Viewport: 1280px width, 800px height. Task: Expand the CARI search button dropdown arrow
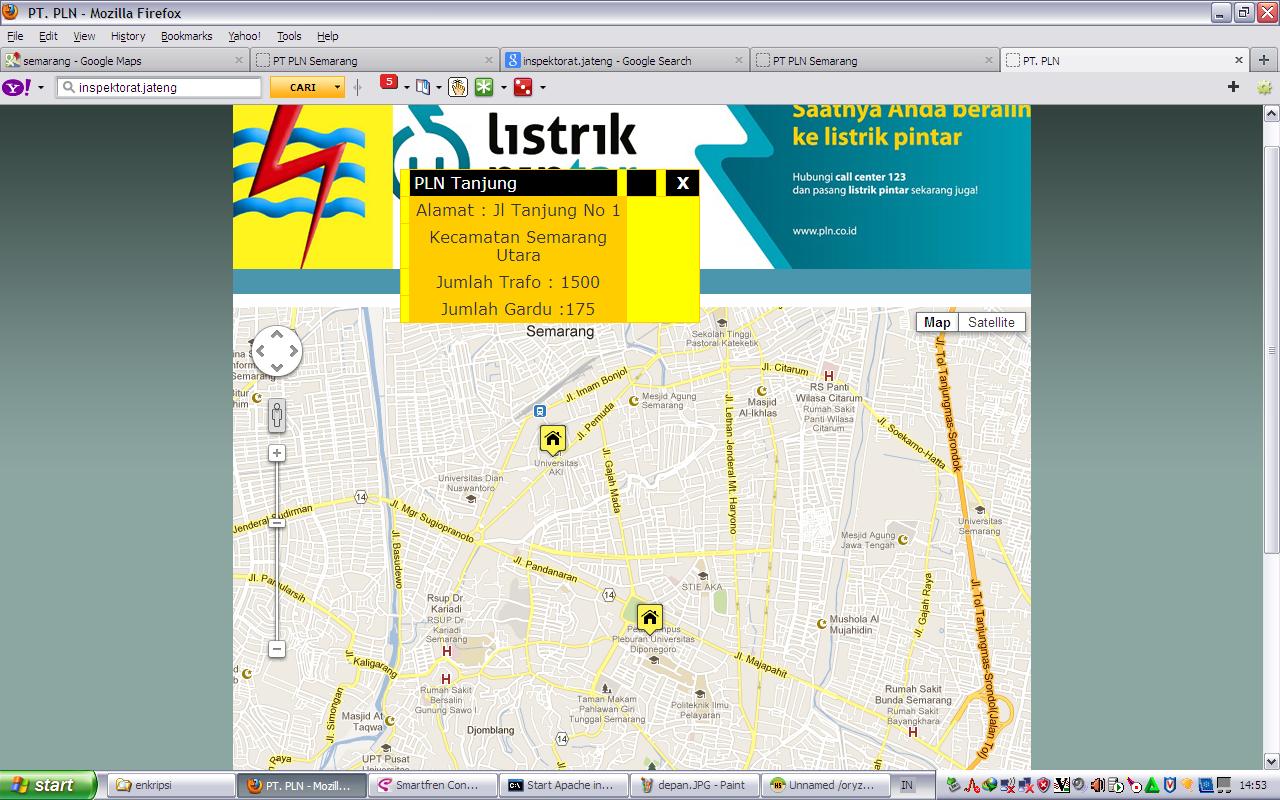(337, 87)
